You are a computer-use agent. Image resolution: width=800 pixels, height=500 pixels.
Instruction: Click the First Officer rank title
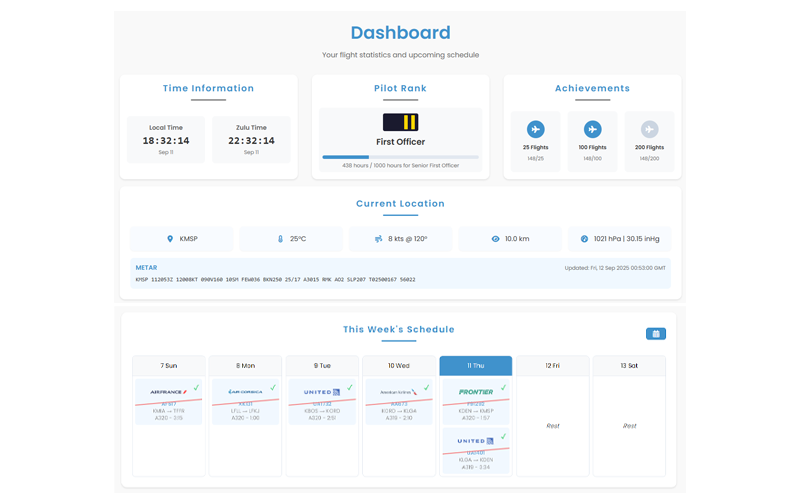pos(401,142)
